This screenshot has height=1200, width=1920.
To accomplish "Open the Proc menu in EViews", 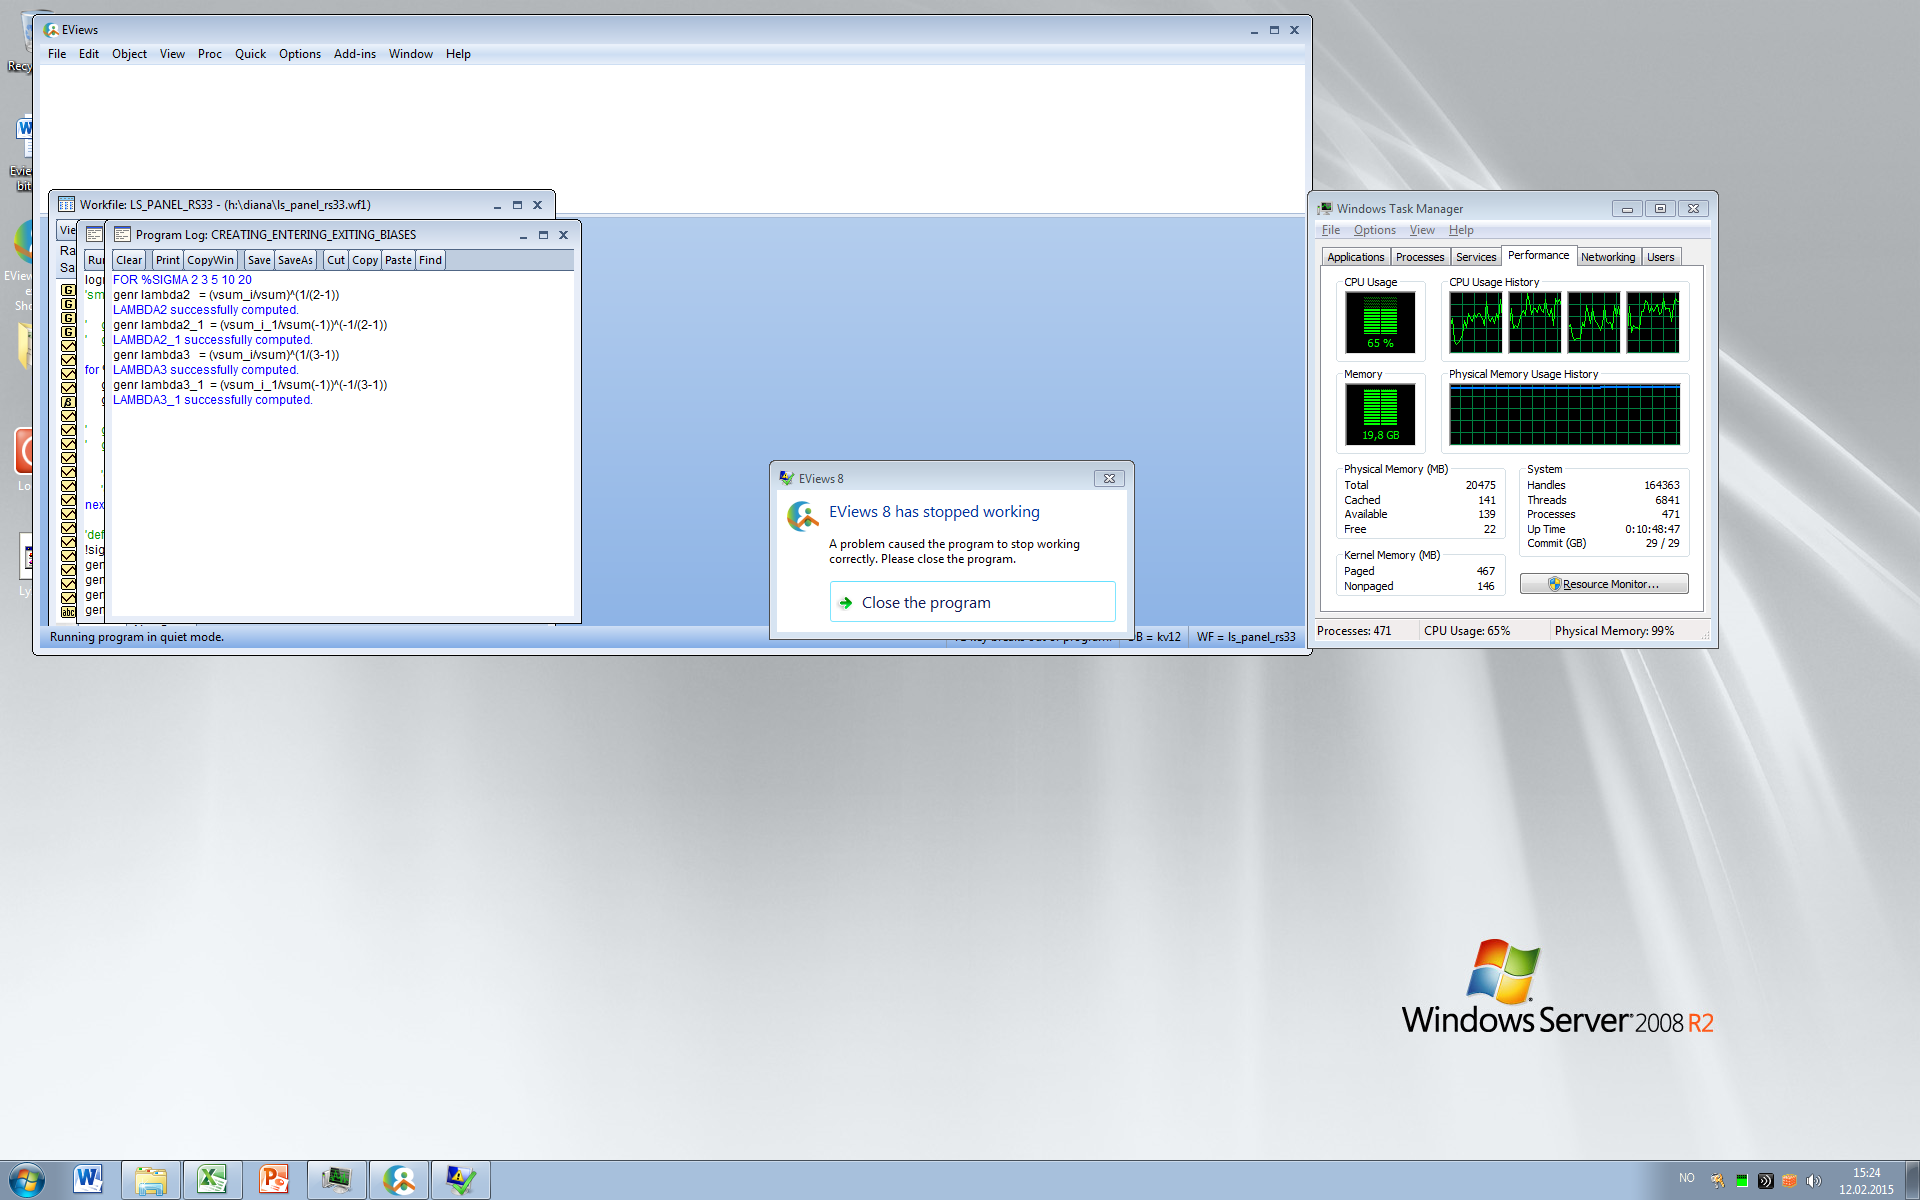I will click(x=210, y=54).
